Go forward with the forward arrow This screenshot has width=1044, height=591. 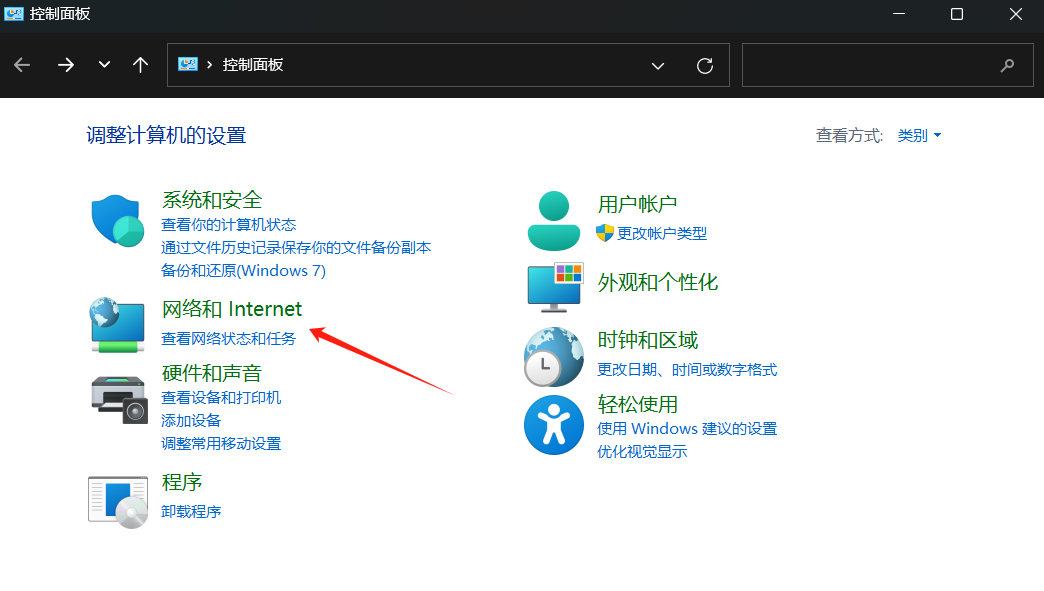click(x=65, y=65)
